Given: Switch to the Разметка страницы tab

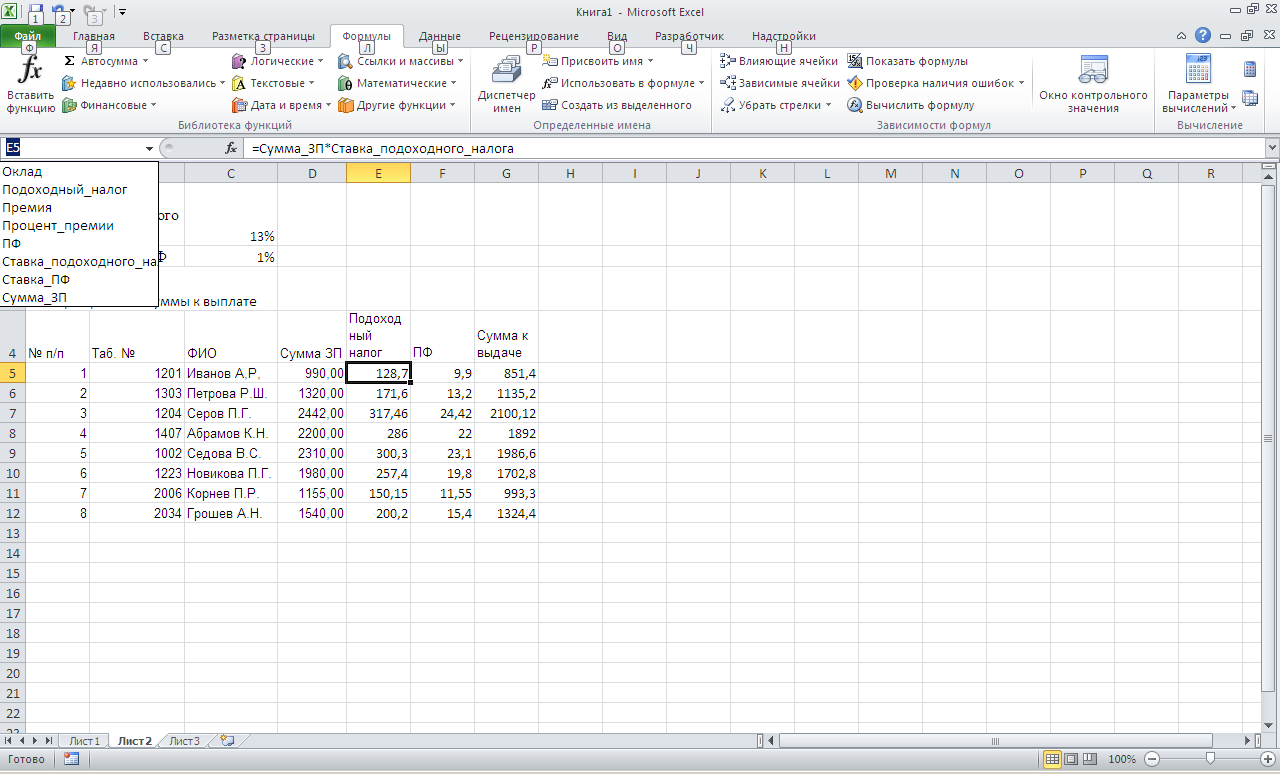Looking at the screenshot, I should pos(263,36).
